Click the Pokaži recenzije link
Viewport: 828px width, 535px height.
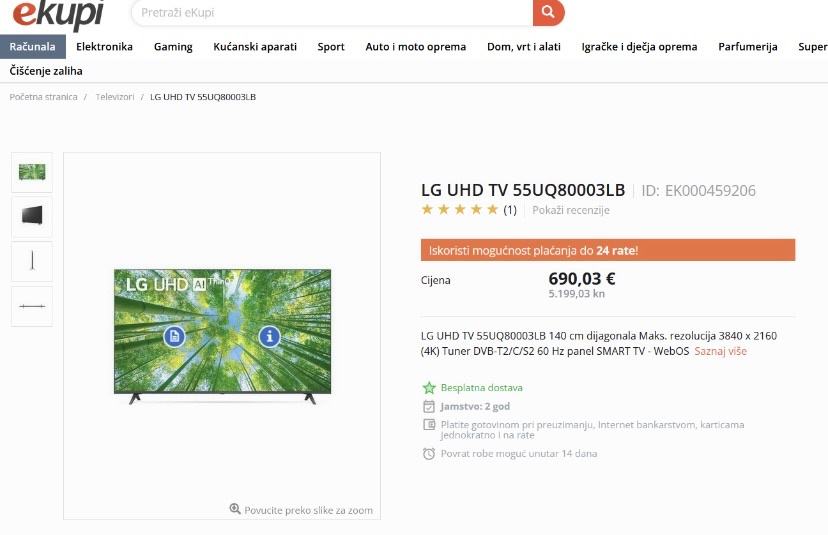coord(571,210)
